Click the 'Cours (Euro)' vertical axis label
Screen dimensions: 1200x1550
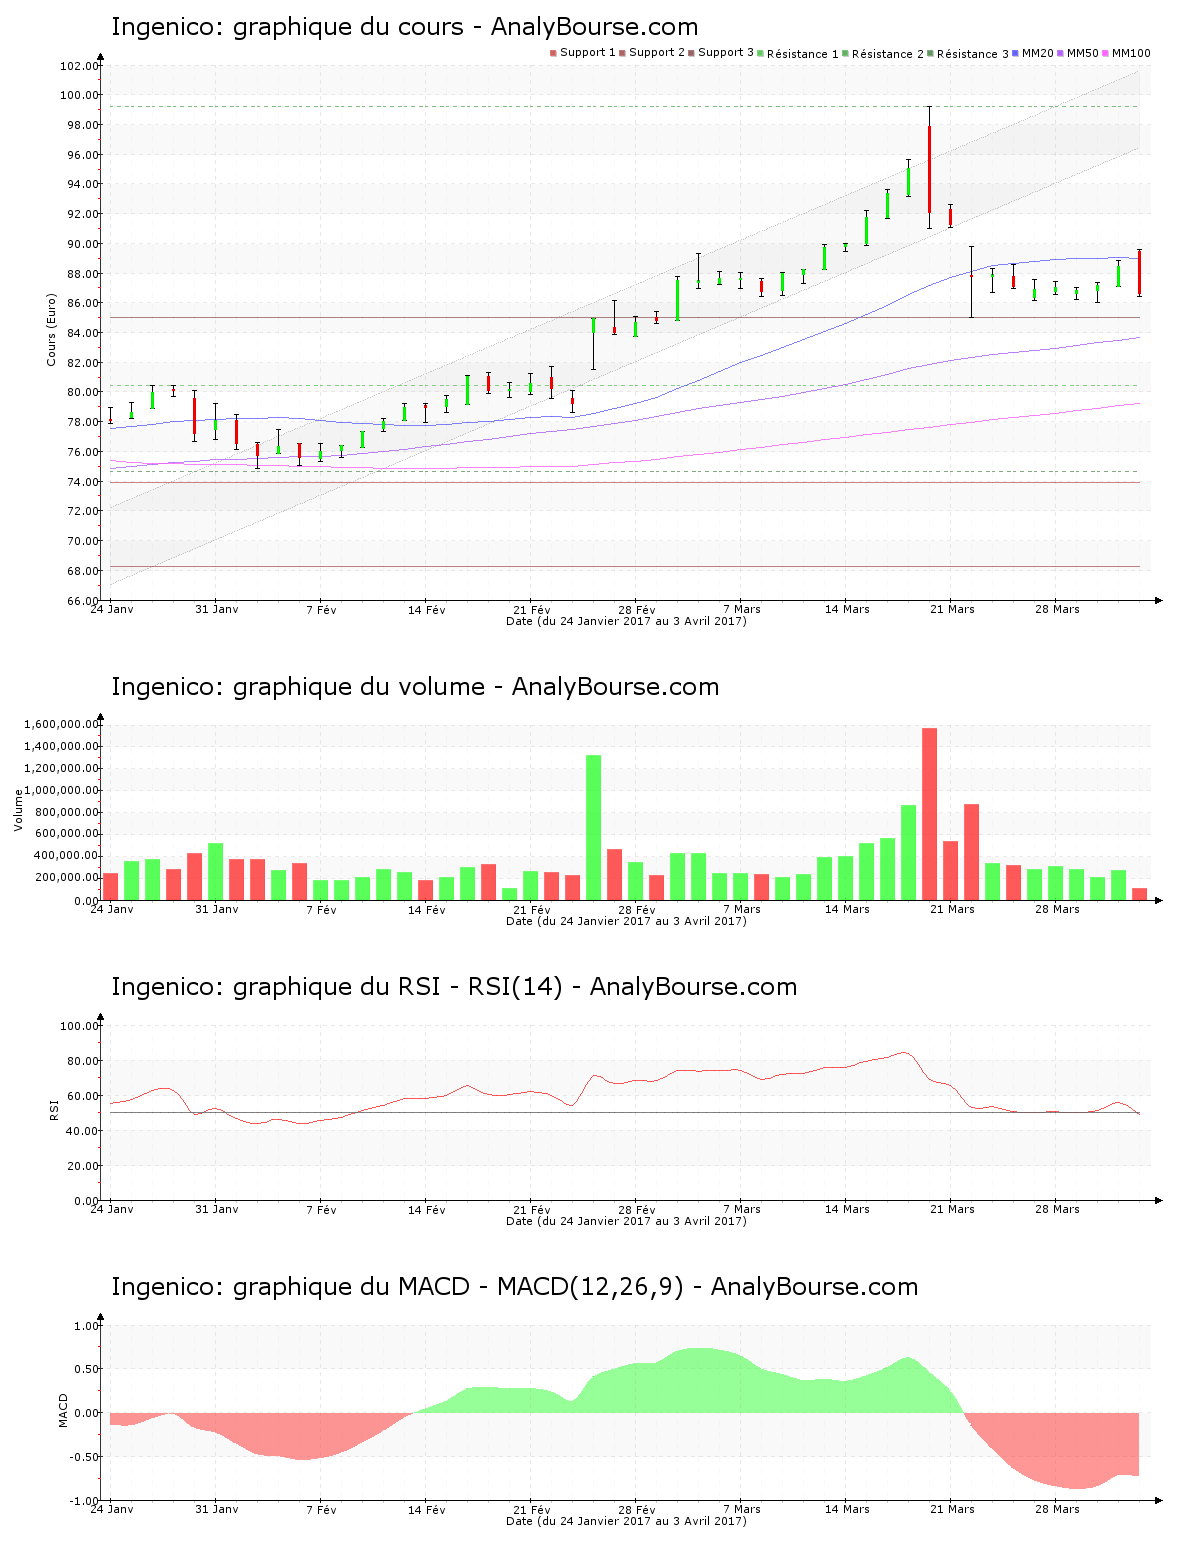click(51, 329)
